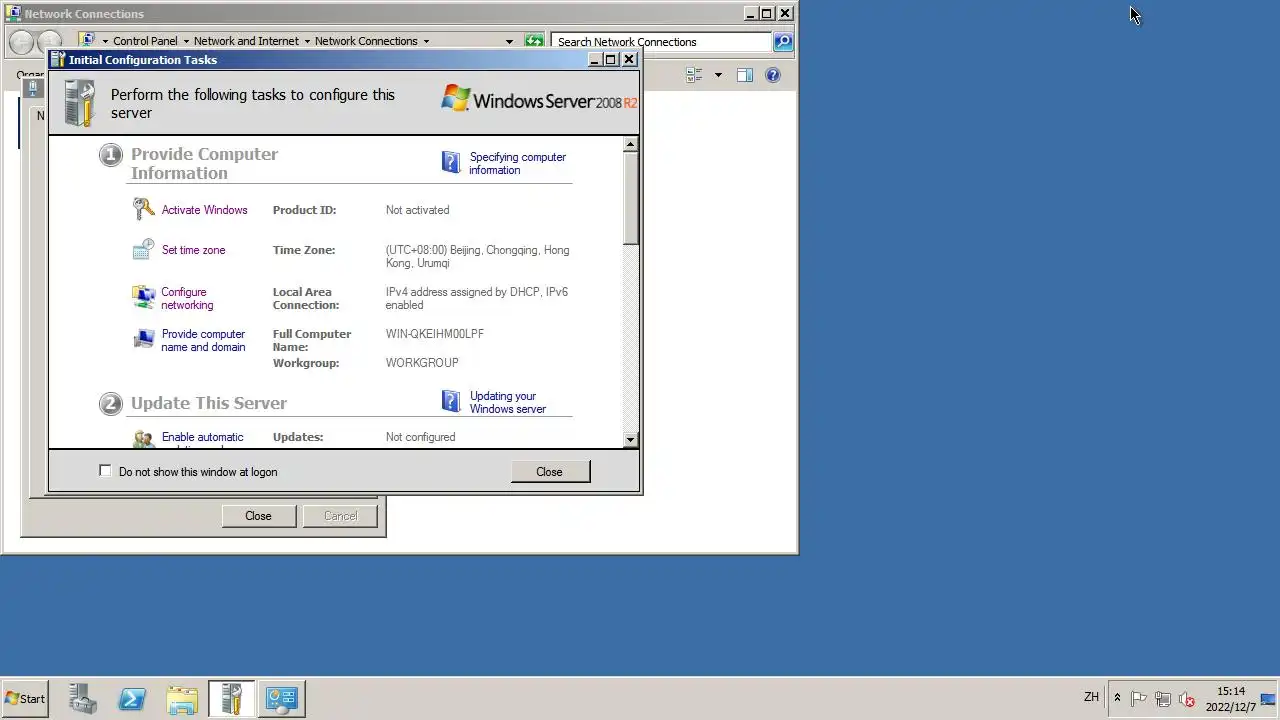
Task: Click the refresh icon beside address bar
Action: pyautogui.click(x=535, y=41)
